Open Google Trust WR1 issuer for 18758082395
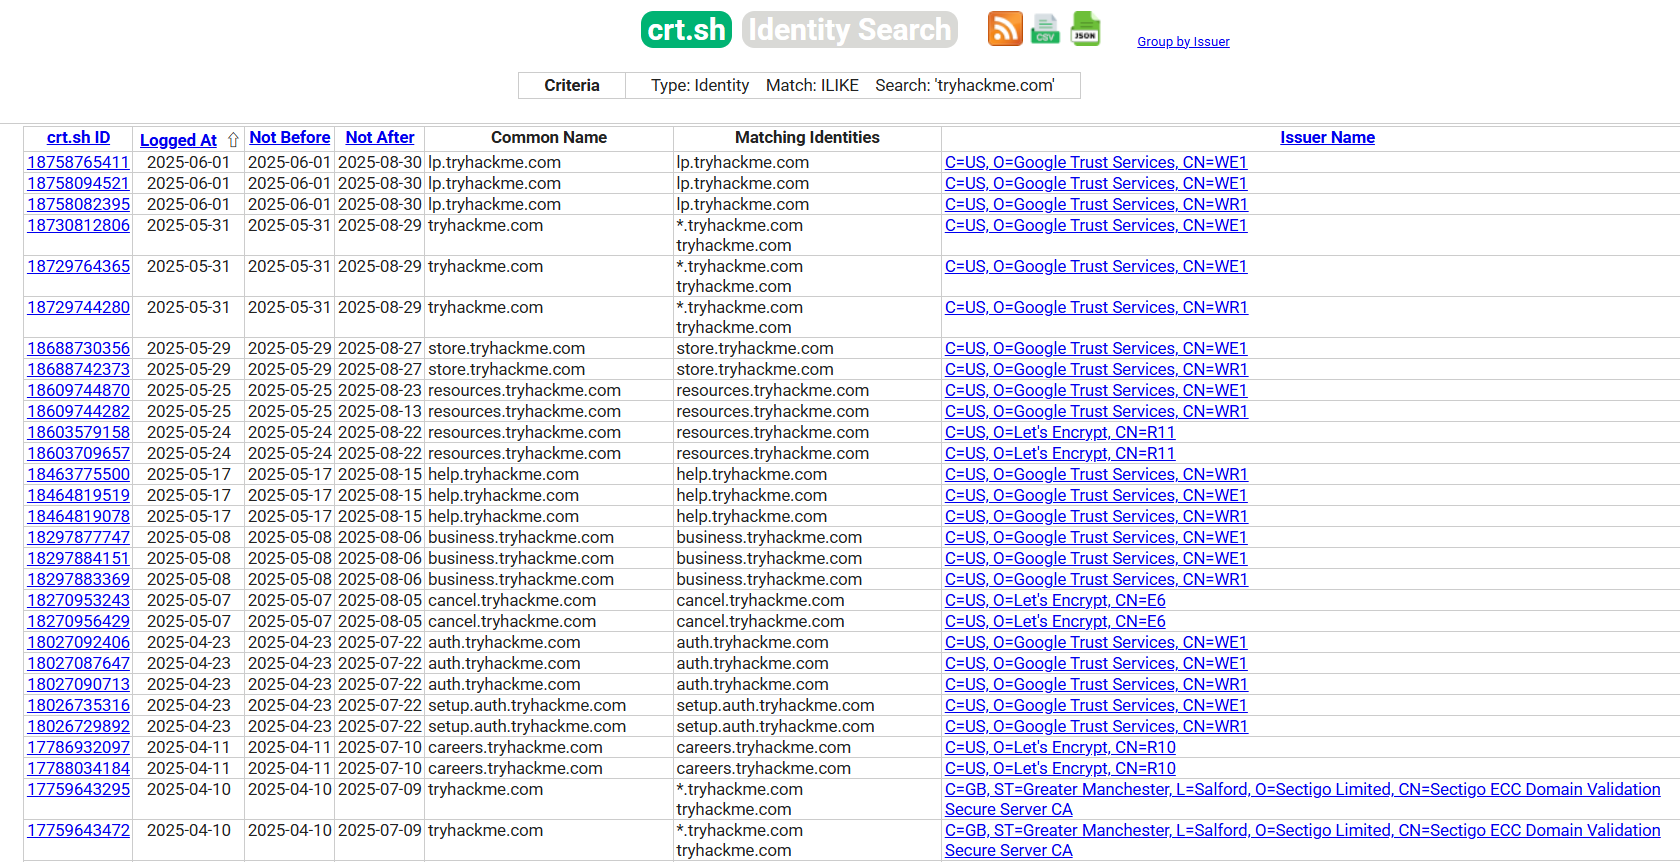Image resolution: width=1680 pixels, height=862 pixels. 1096,204
